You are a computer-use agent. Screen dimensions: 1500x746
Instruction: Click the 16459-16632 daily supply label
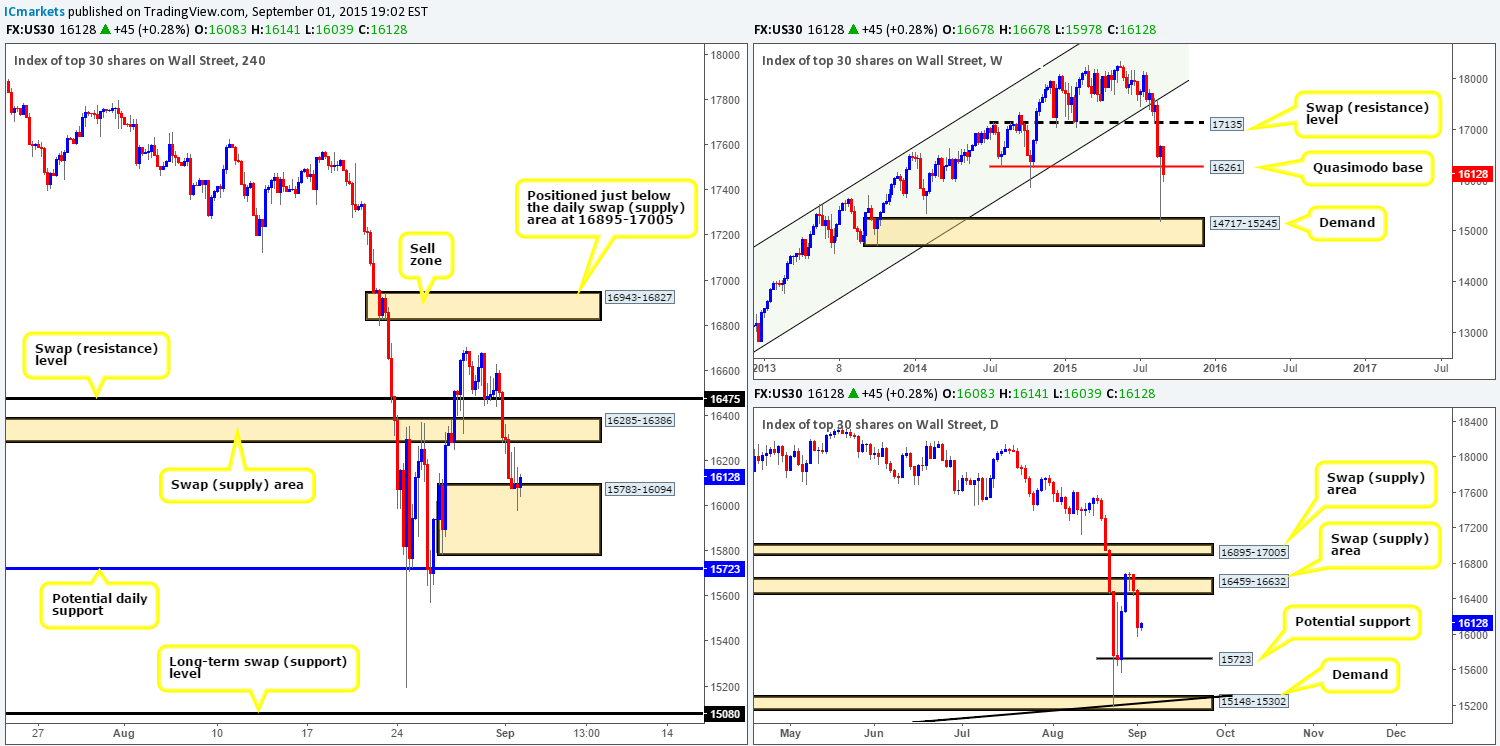(1254, 580)
